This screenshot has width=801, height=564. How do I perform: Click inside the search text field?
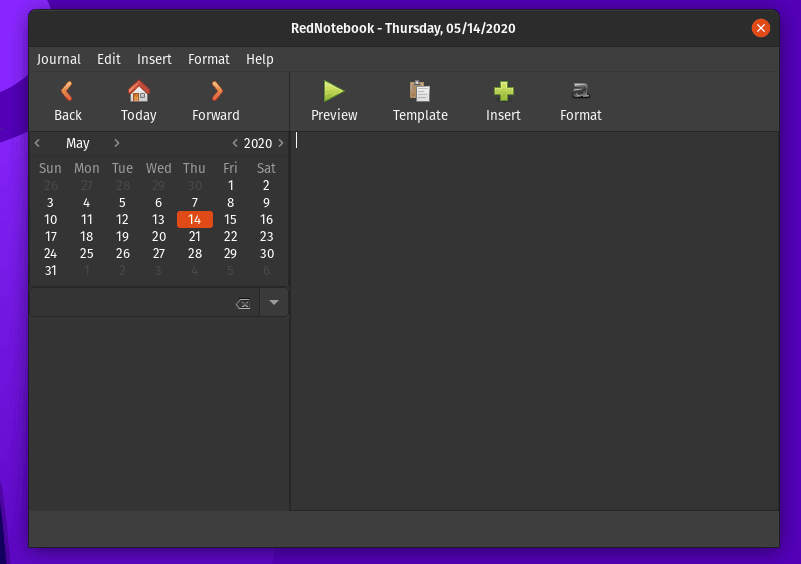point(130,303)
